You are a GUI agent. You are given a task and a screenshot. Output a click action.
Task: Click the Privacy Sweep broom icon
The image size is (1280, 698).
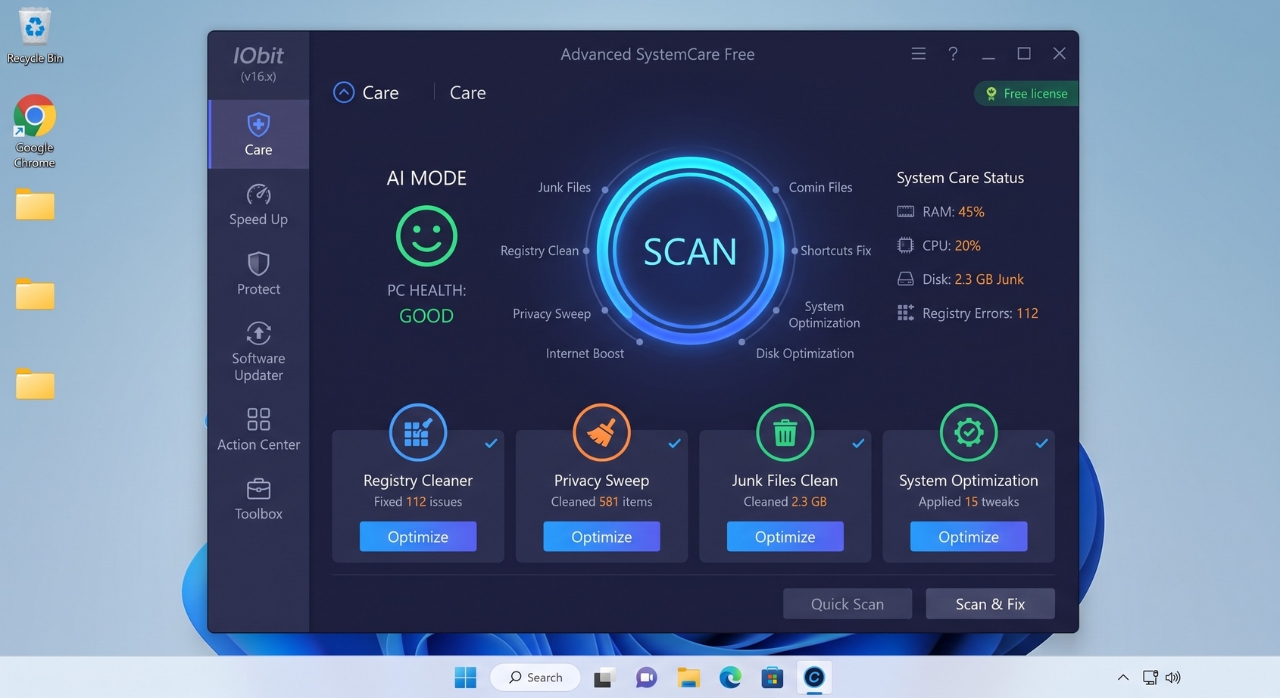(x=601, y=432)
